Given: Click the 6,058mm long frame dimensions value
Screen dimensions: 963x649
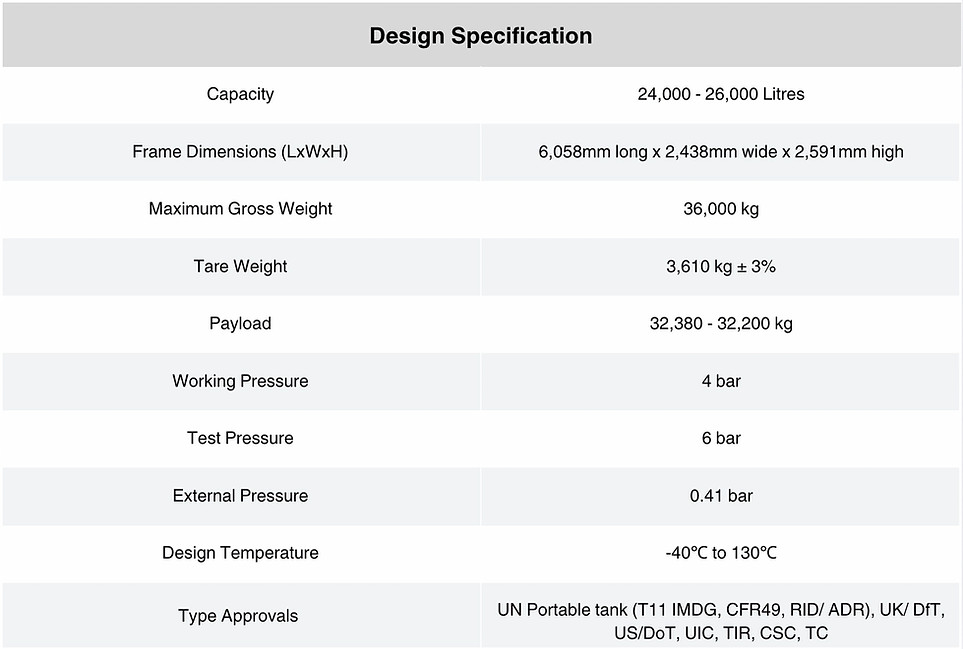Looking at the screenshot, I should pos(721,152).
